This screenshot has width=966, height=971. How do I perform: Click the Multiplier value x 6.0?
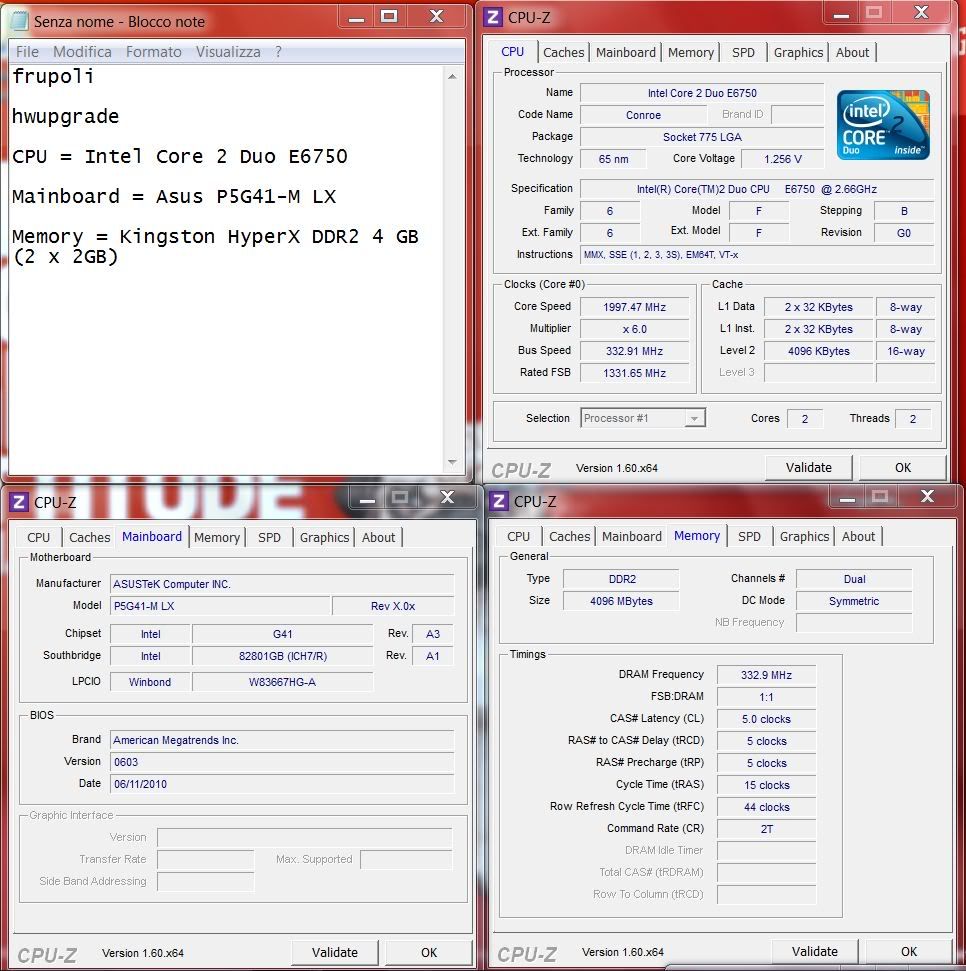point(635,329)
